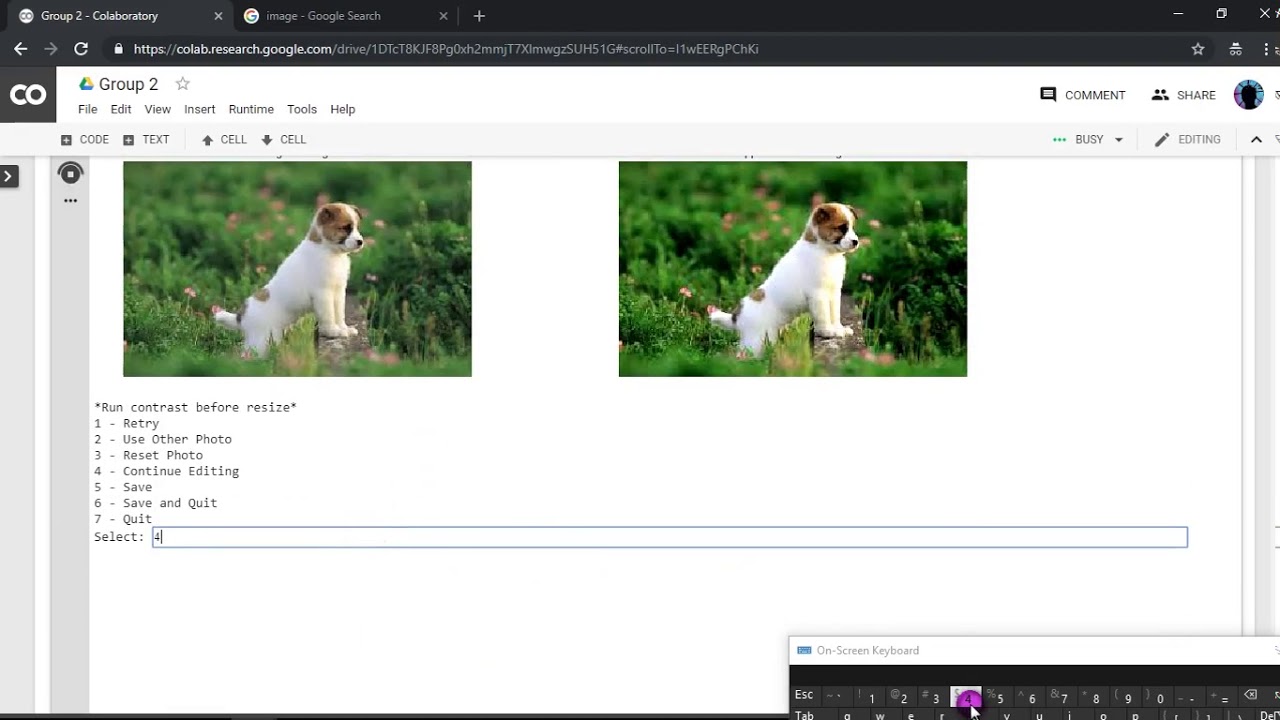Screen dimensions: 1280x720
Task: Add a new CODE cell
Action: coord(85,140)
